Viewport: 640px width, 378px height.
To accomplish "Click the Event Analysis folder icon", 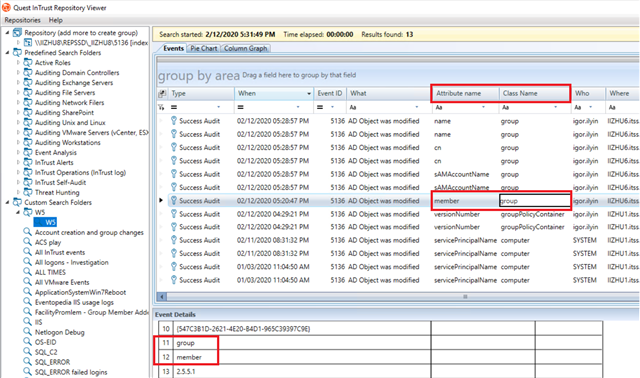I will tap(28, 153).
